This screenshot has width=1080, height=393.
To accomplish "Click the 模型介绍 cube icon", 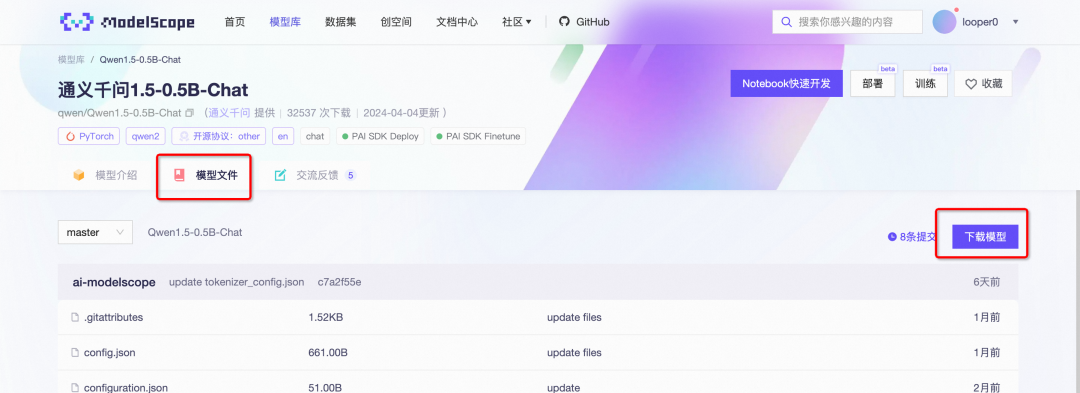I will pyautogui.click(x=79, y=176).
